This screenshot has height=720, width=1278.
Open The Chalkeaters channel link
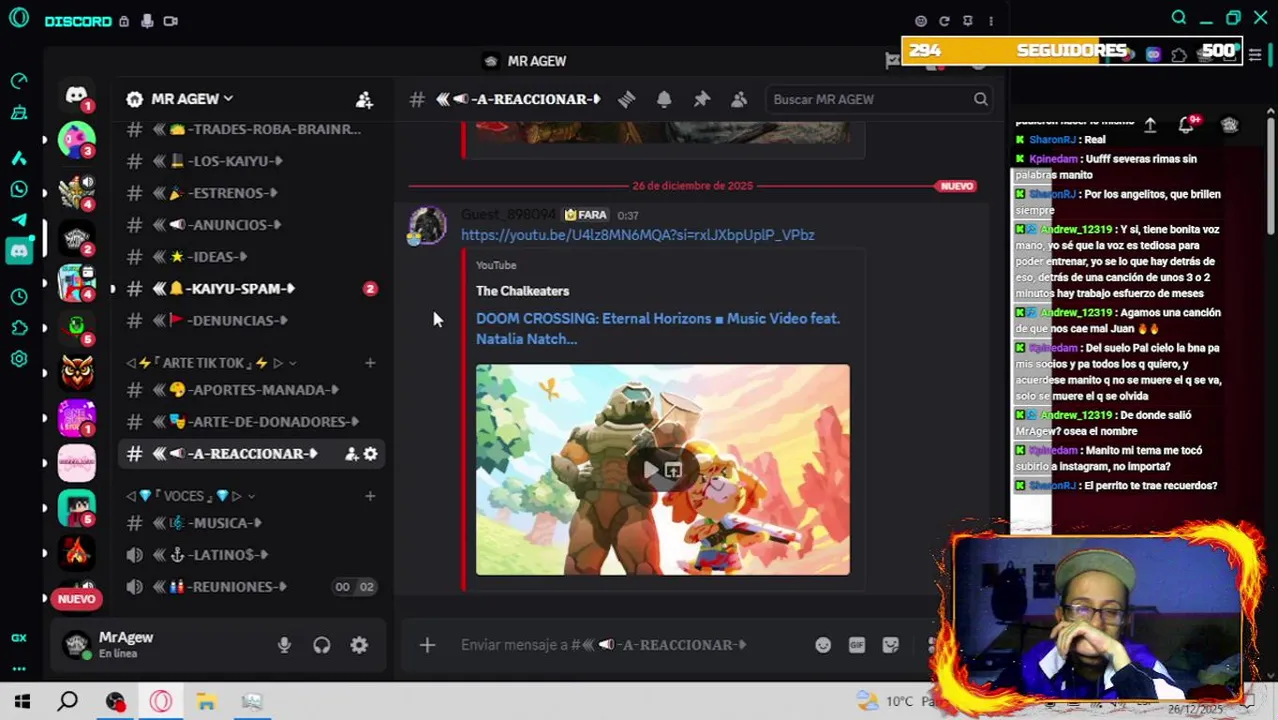pyautogui.click(x=522, y=291)
